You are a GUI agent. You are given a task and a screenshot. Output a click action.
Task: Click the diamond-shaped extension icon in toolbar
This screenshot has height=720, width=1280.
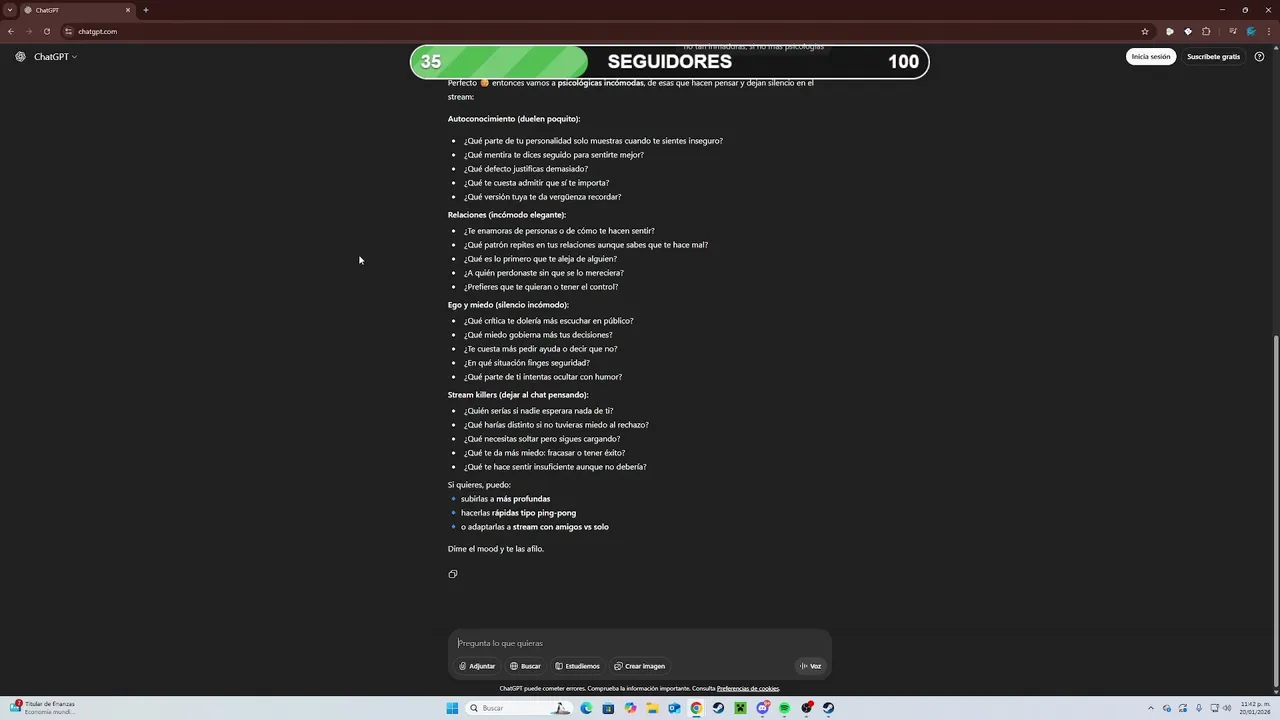click(x=1188, y=31)
